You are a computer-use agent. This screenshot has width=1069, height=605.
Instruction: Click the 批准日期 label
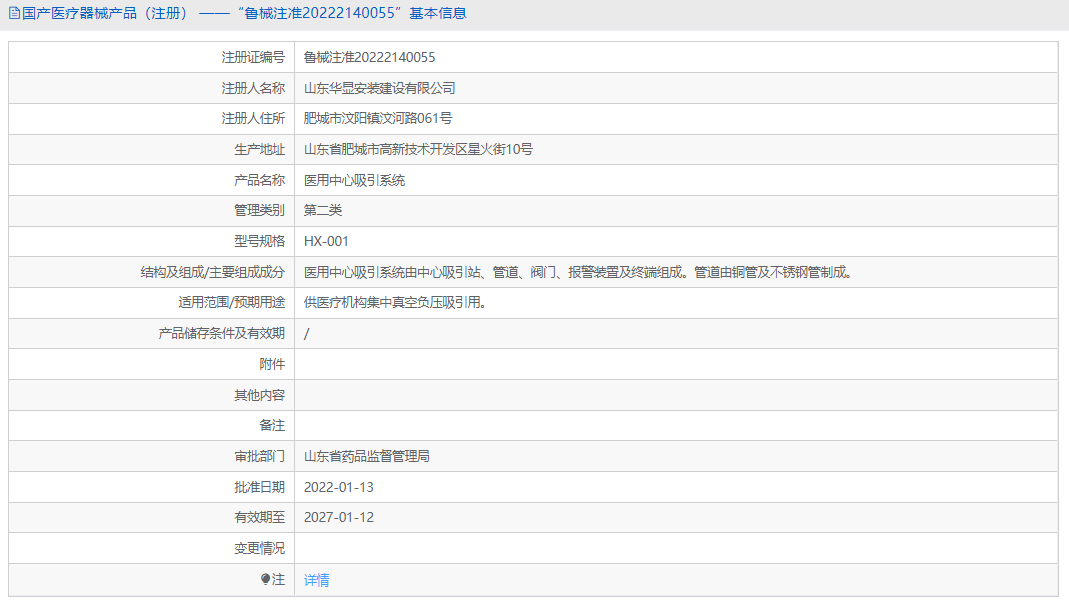click(x=259, y=487)
